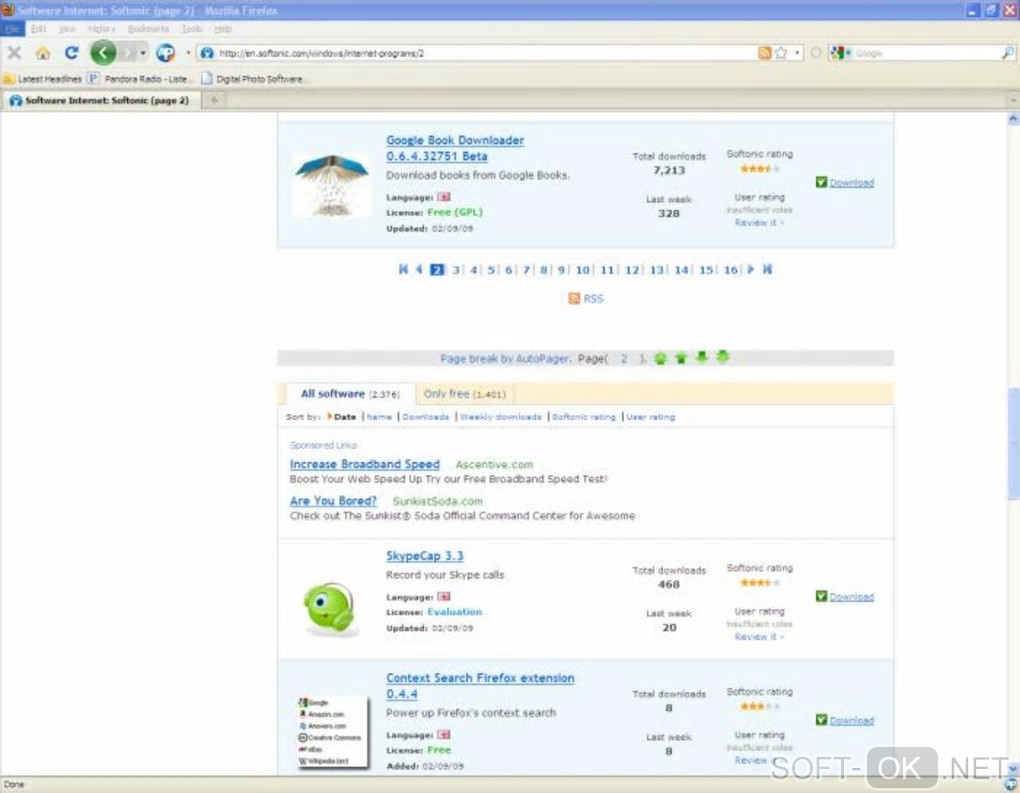Click Google Book Downloader thumbnail image

332,185
